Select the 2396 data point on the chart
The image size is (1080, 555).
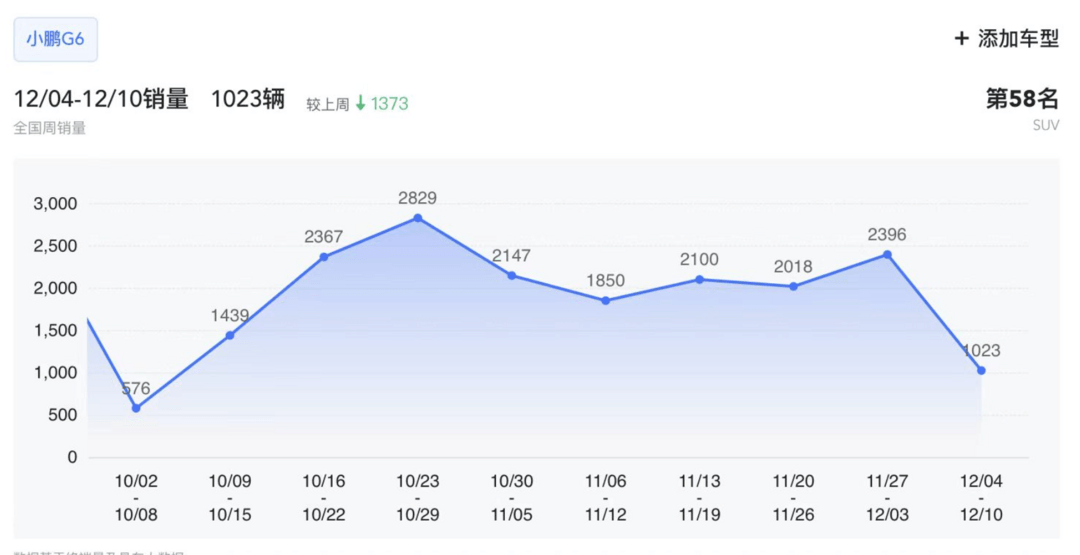coord(887,255)
